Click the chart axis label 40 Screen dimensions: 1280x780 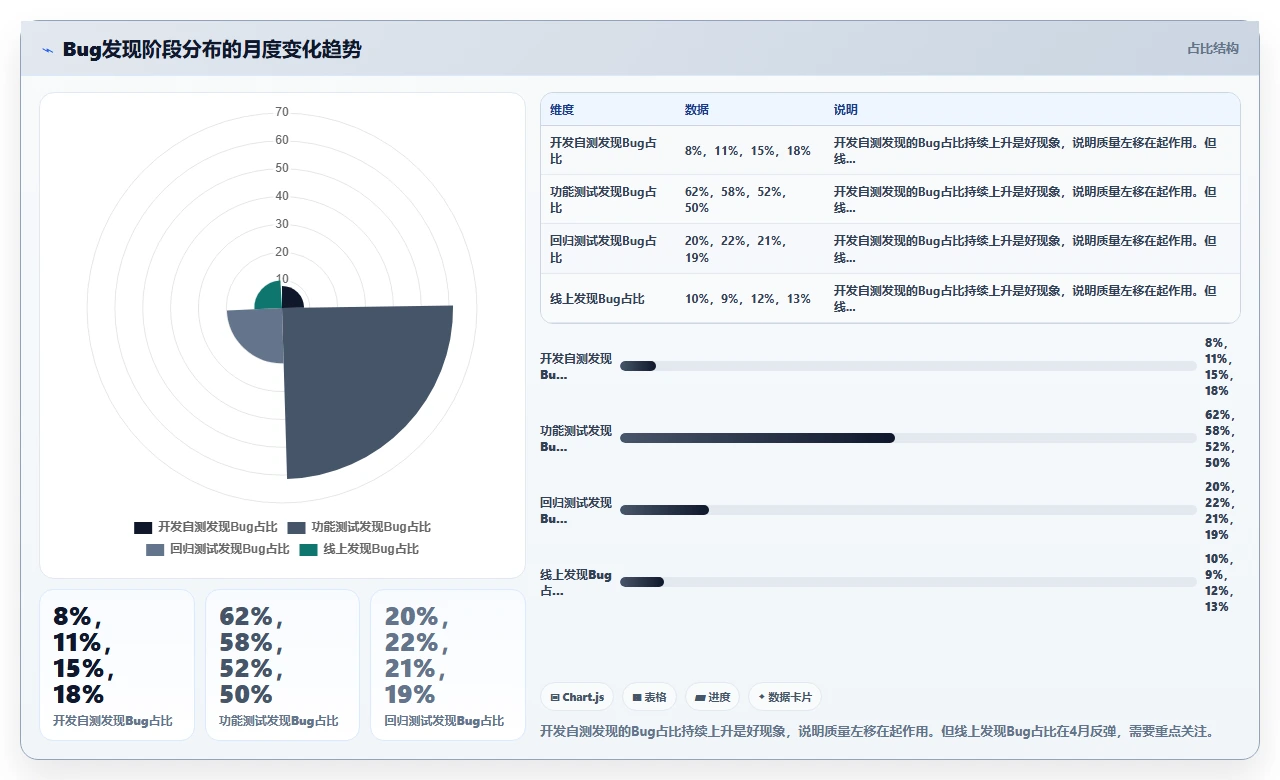click(x=282, y=196)
